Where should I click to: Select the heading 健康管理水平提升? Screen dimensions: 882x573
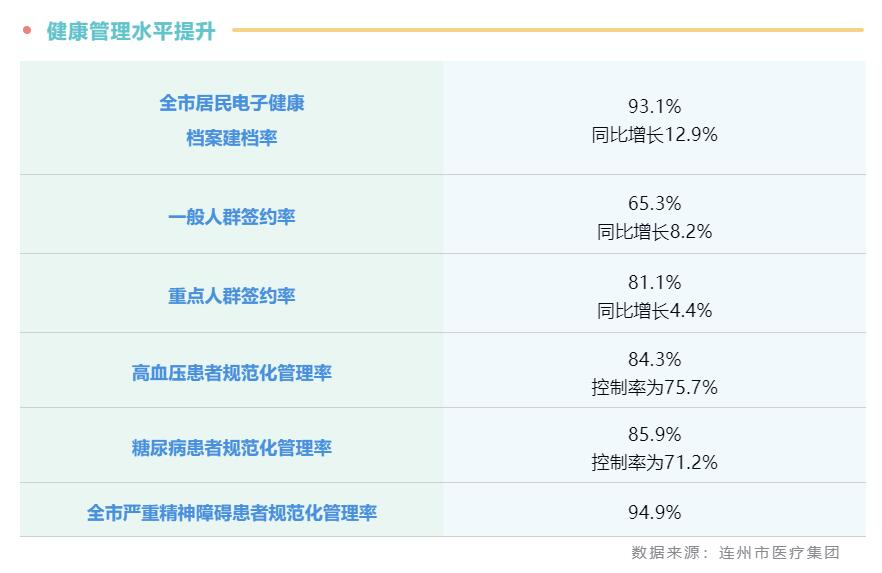point(131,31)
